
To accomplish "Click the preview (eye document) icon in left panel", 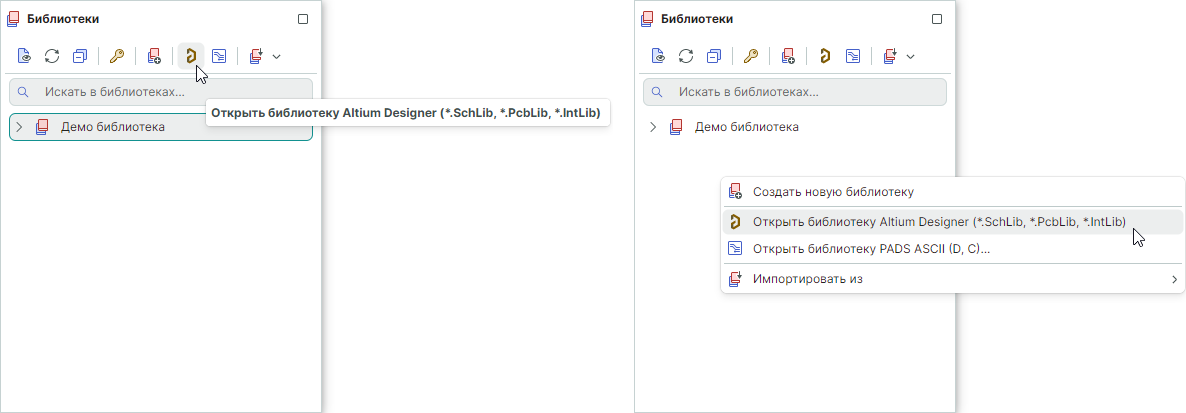I will click(24, 56).
